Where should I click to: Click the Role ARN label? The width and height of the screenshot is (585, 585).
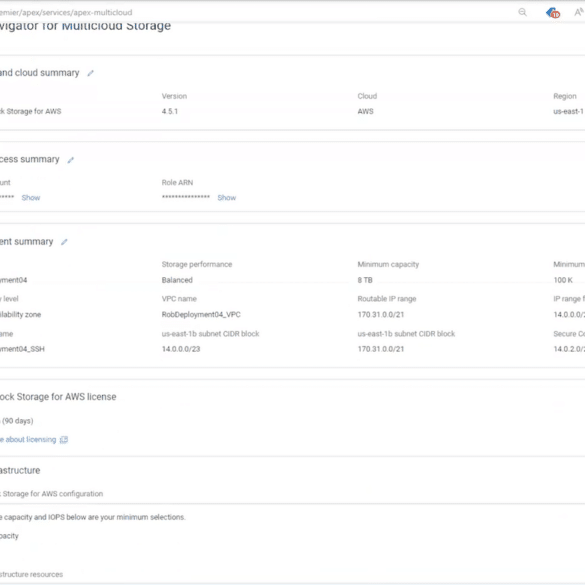tap(177, 182)
